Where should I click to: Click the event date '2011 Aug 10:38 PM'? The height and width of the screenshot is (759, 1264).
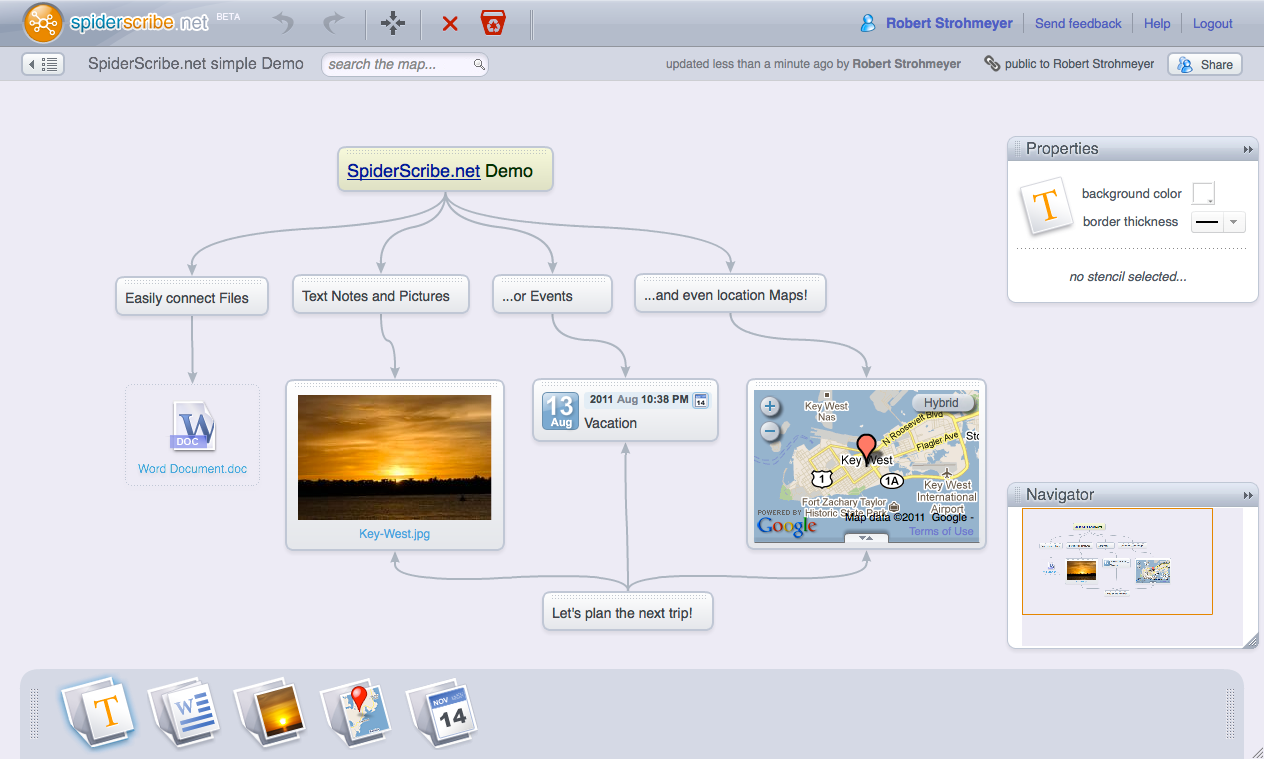[637, 400]
